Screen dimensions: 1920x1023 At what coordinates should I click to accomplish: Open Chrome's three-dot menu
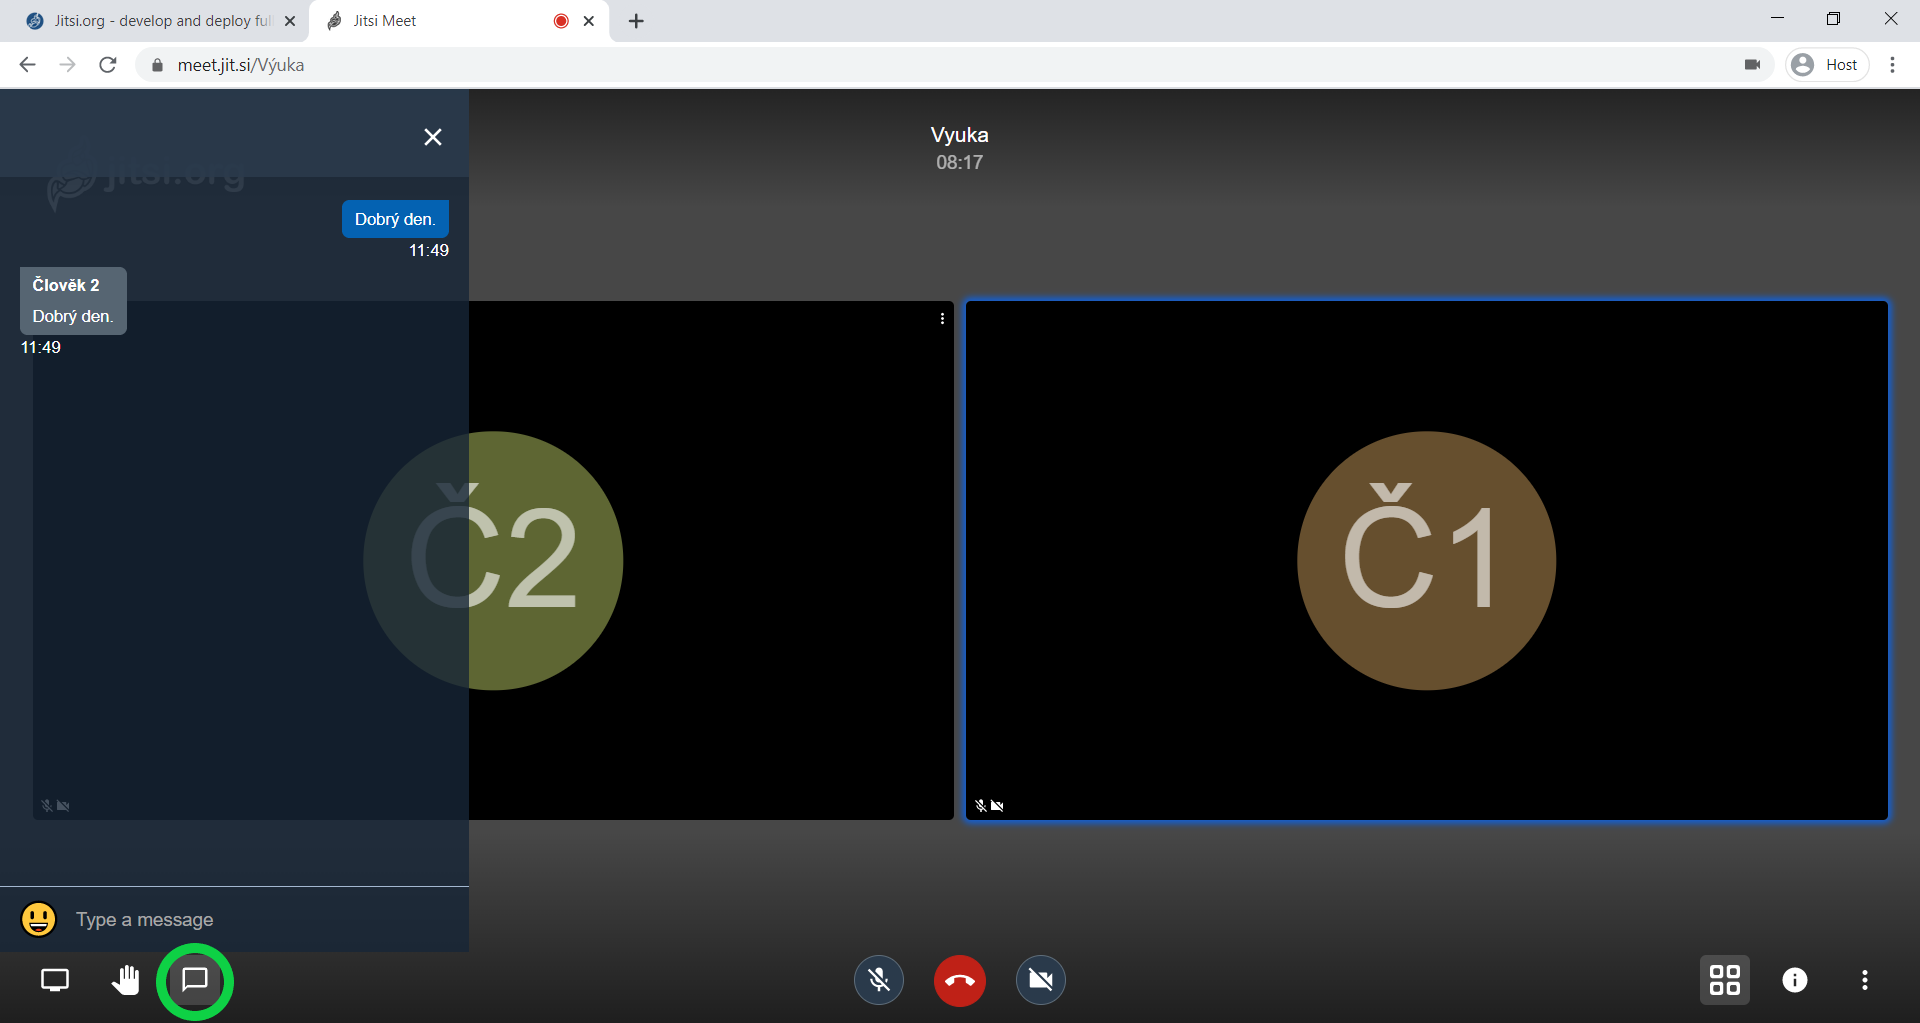(x=1892, y=65)
